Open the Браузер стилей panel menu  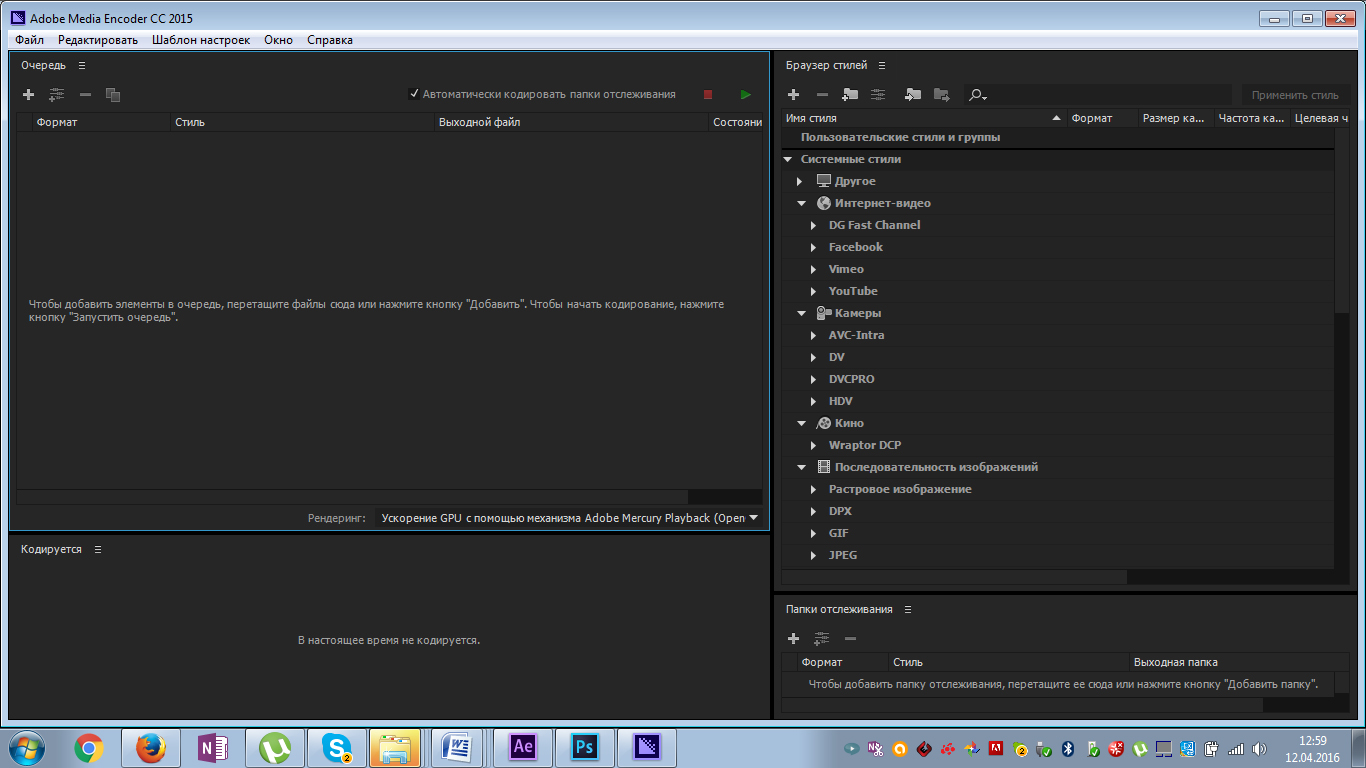click(882, 65)
